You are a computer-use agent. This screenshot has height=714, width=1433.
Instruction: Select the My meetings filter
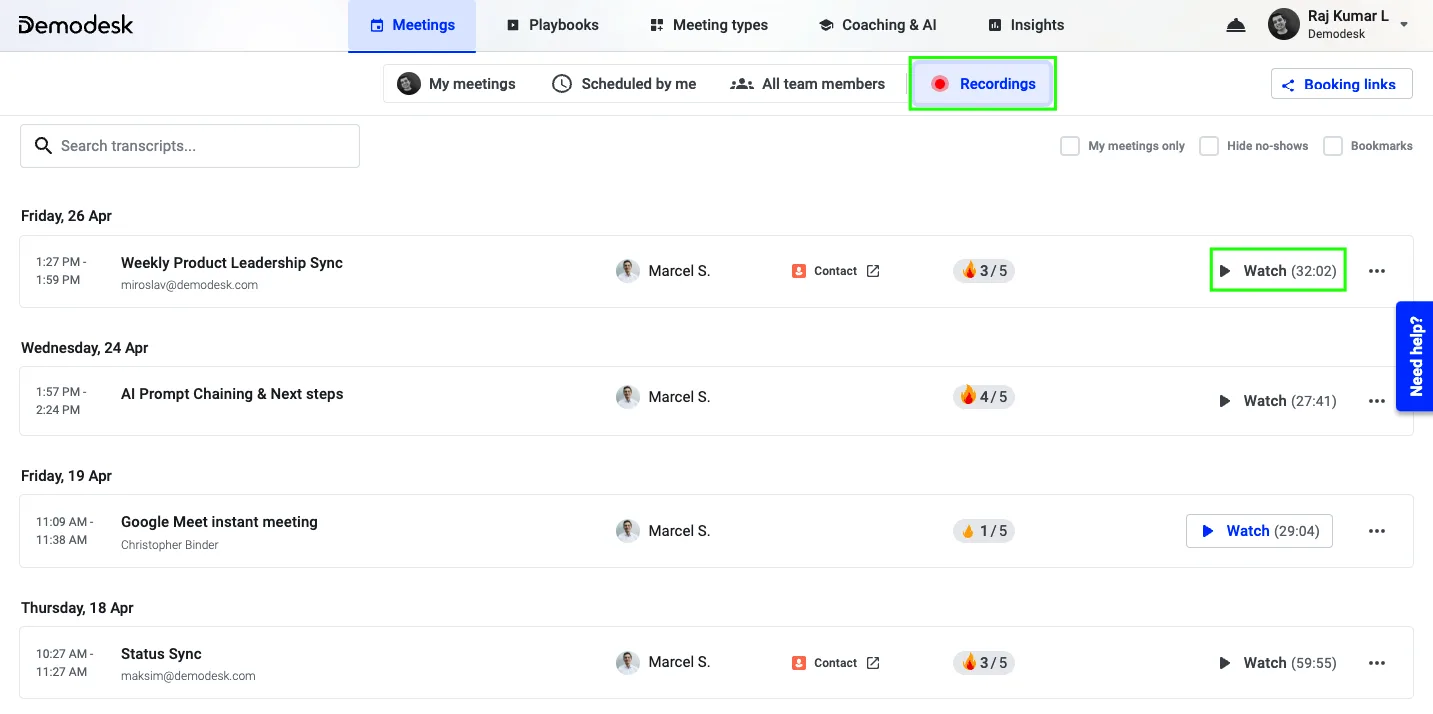tap(457, 84)
